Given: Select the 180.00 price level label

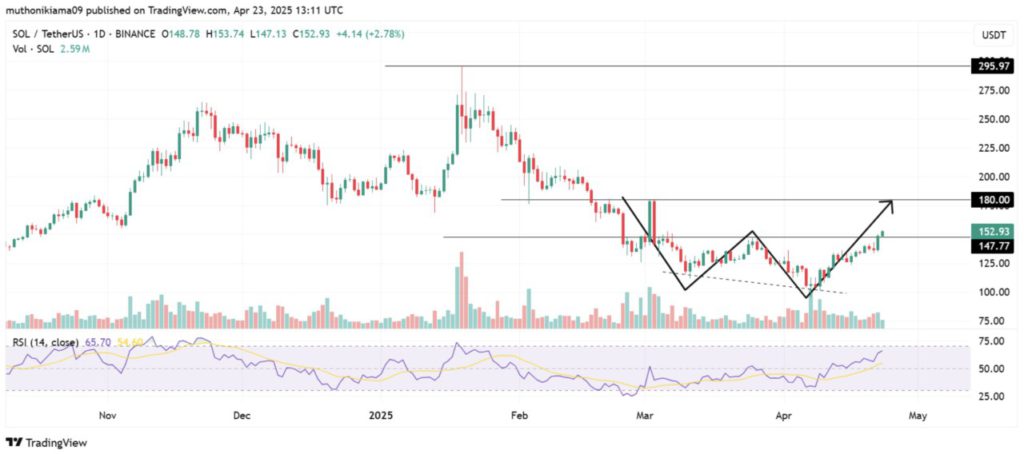Looking at the screenshot, I should click(992, 200).
